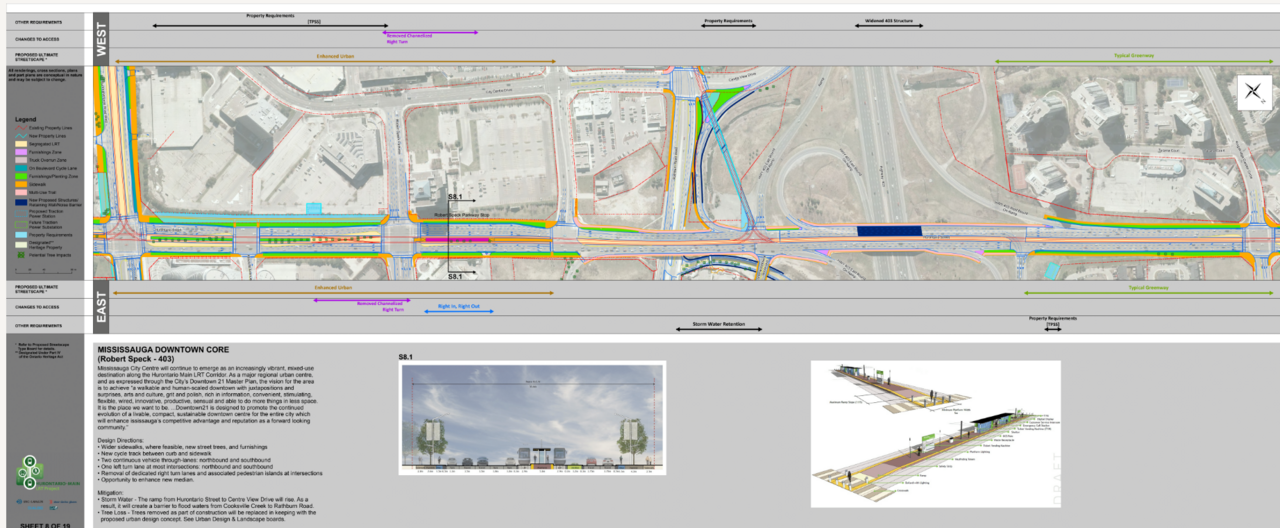Click the Existing Property Lines legend symbol
The height and width of the screenshot is (528, 1280).
tap(19, 128)
